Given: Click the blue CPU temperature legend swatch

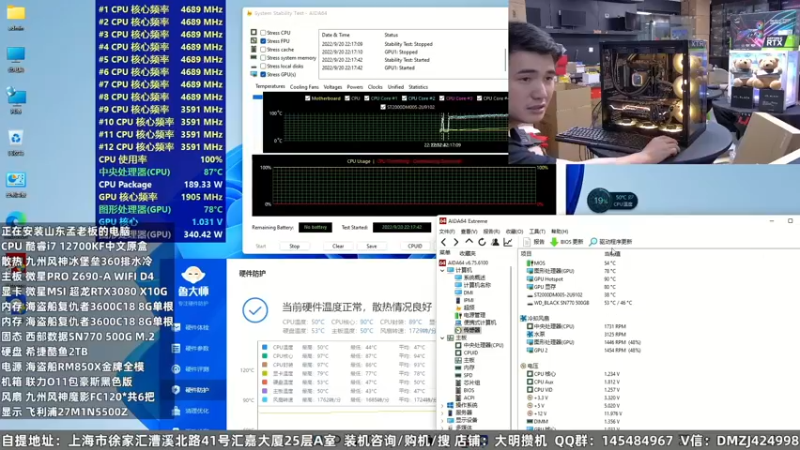Looking at the screenshot, I should 265,347.
